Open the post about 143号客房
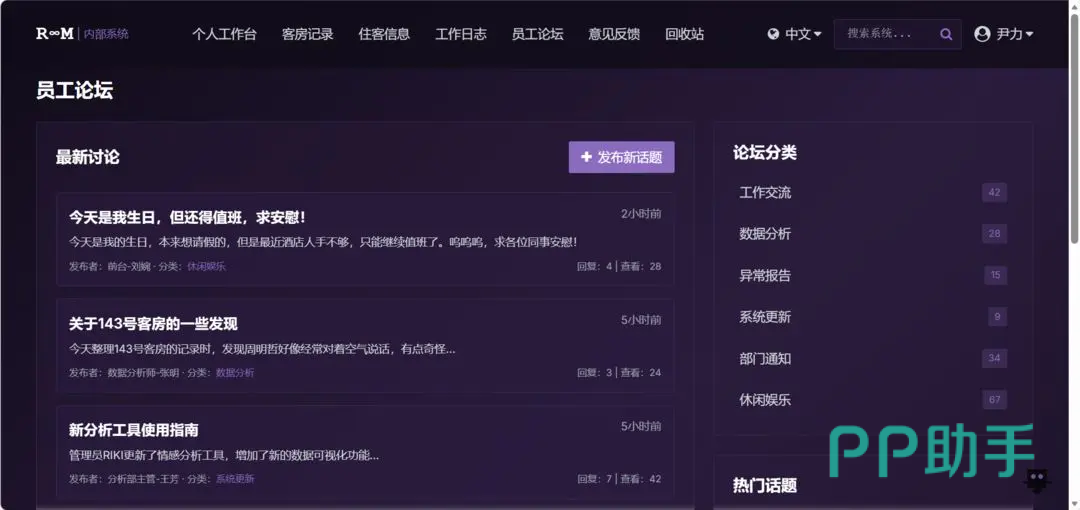Screen dimensions: 1080x510 click(153, 324)
